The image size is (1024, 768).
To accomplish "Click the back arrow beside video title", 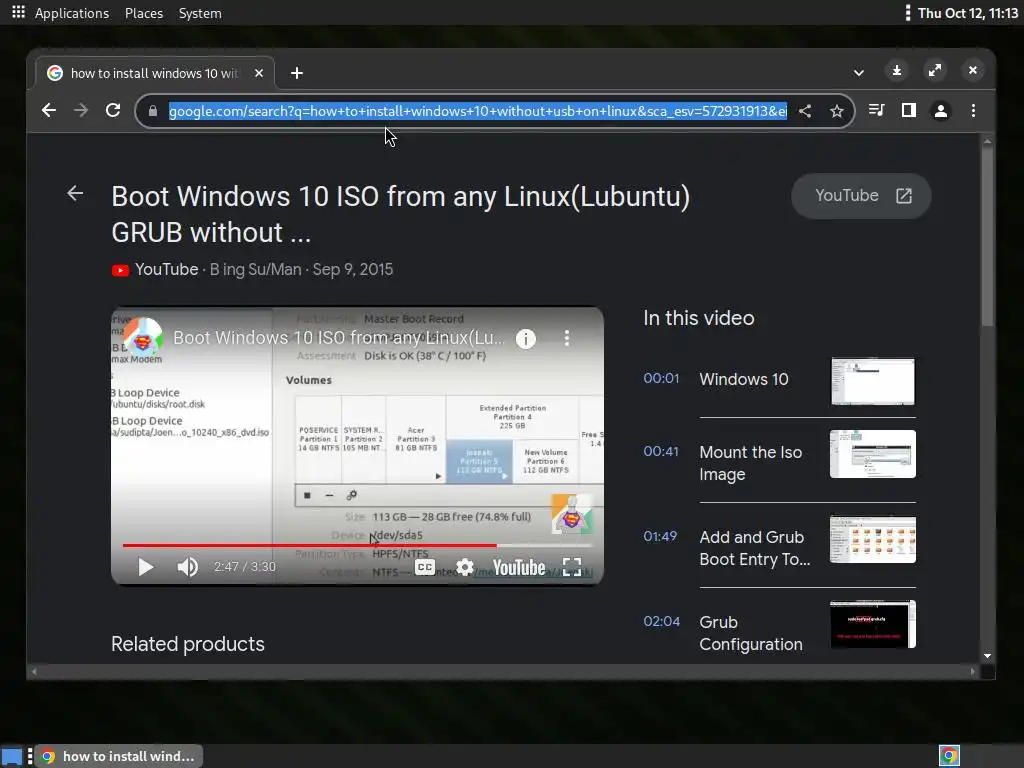I will click(75, 193).
